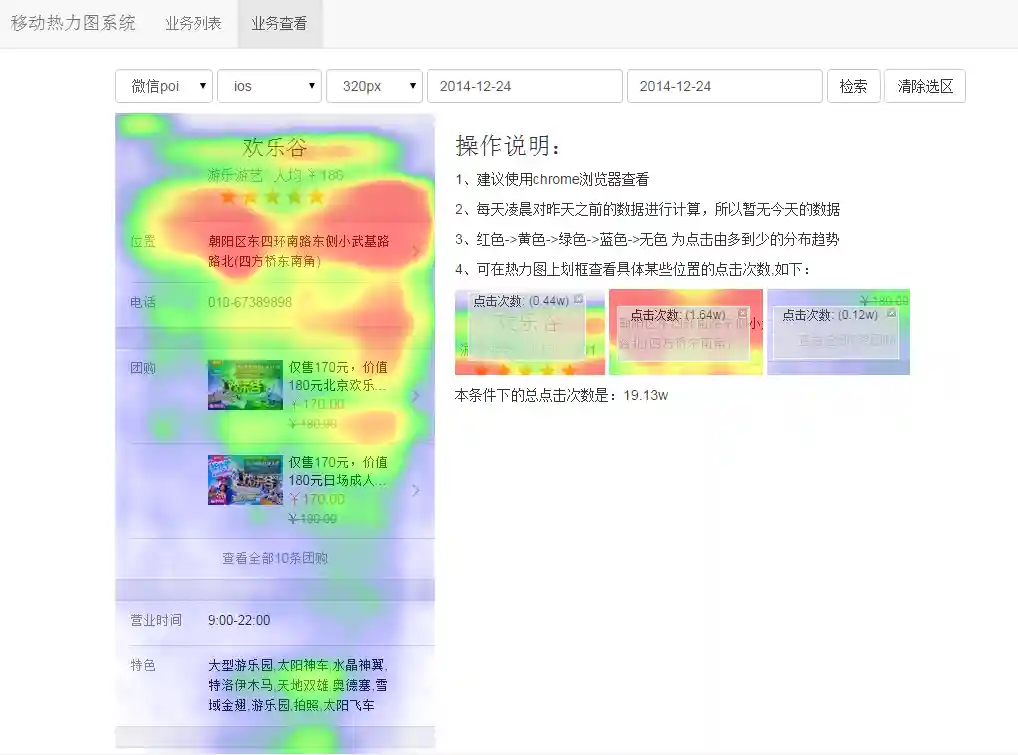1018x755 pixels.
Task: Click the 位置 label
Action: [x=143, y=241]
